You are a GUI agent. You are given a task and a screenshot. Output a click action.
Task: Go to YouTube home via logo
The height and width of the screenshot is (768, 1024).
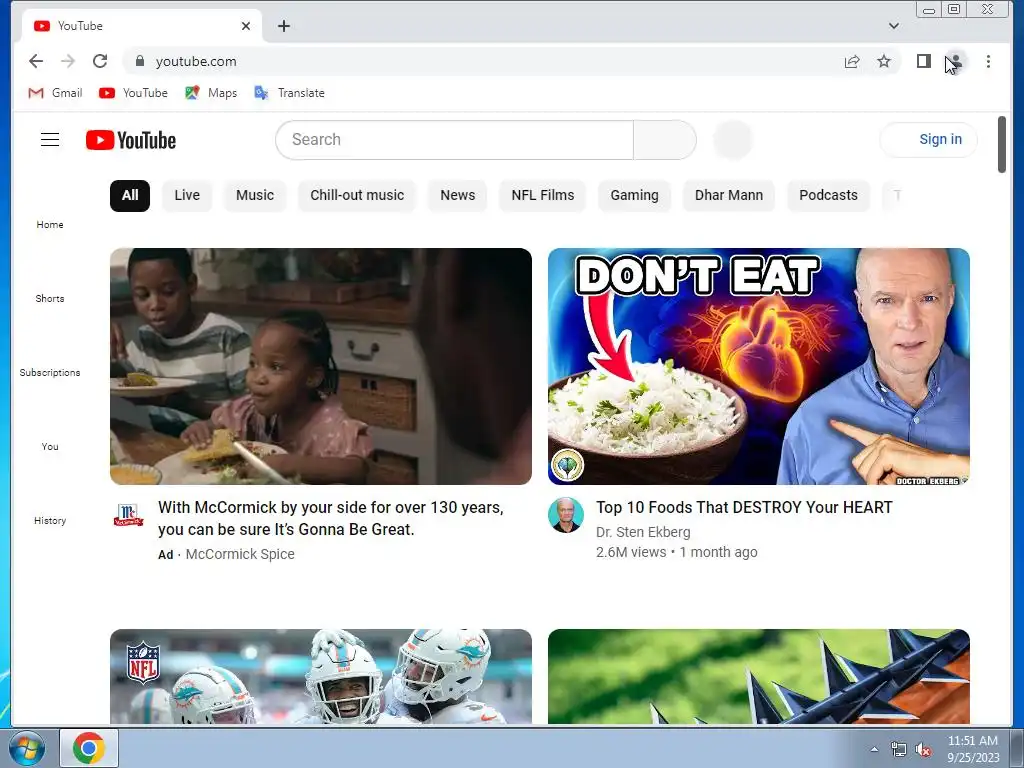(x=131, y=140)
